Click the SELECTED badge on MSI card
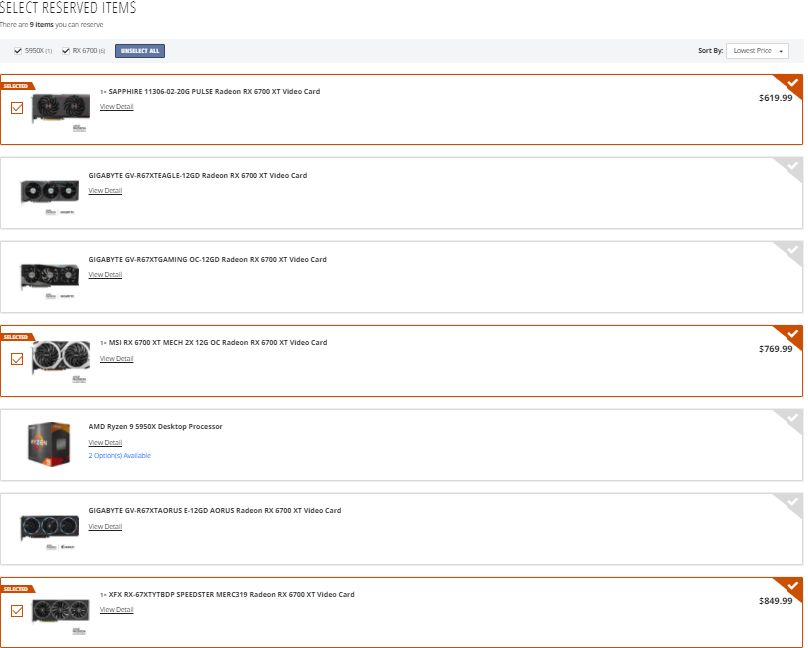Screen dimensions: 808x648 pos(17,337)
